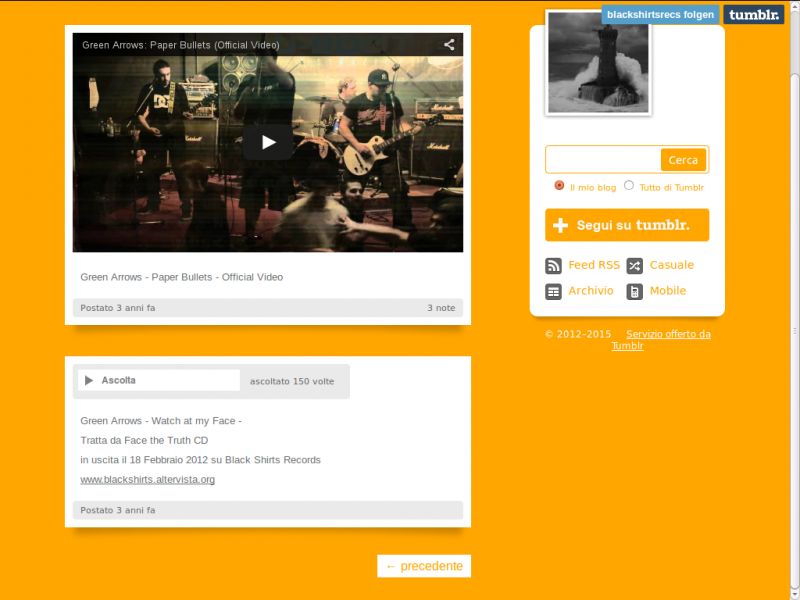The width and height of the screenshot is (800, 600).
Task: Click the tumblr logo button at top
Action: click(754, 15)
